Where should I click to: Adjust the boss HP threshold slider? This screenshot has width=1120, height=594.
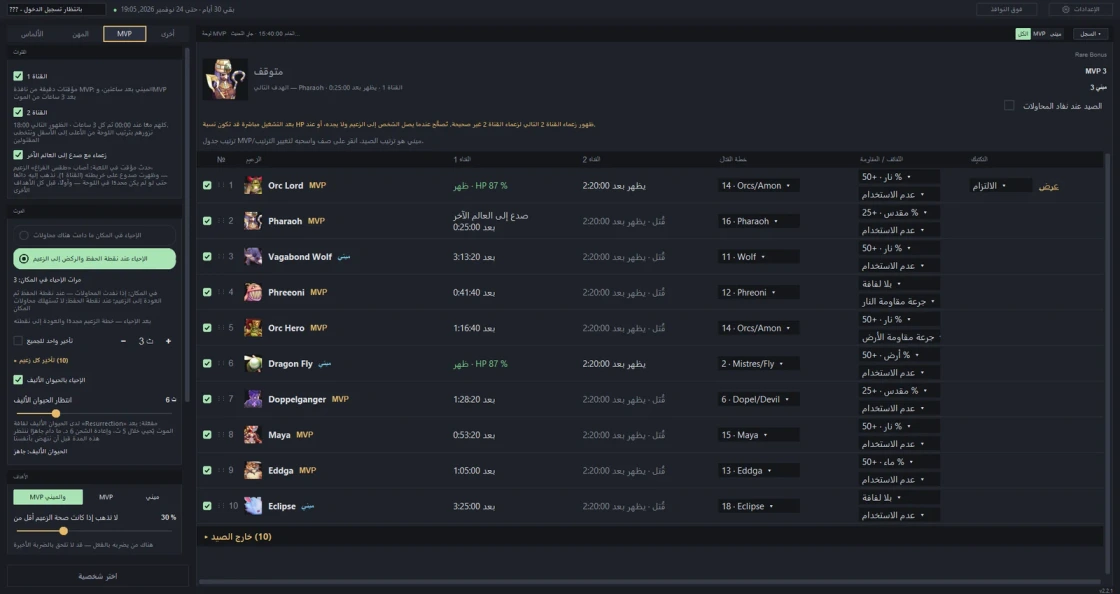pos(64,531)
